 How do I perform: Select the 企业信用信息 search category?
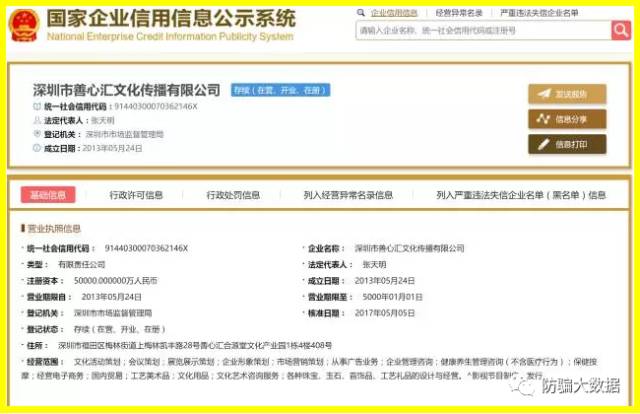pyautogui.click(x=394, y=13)
